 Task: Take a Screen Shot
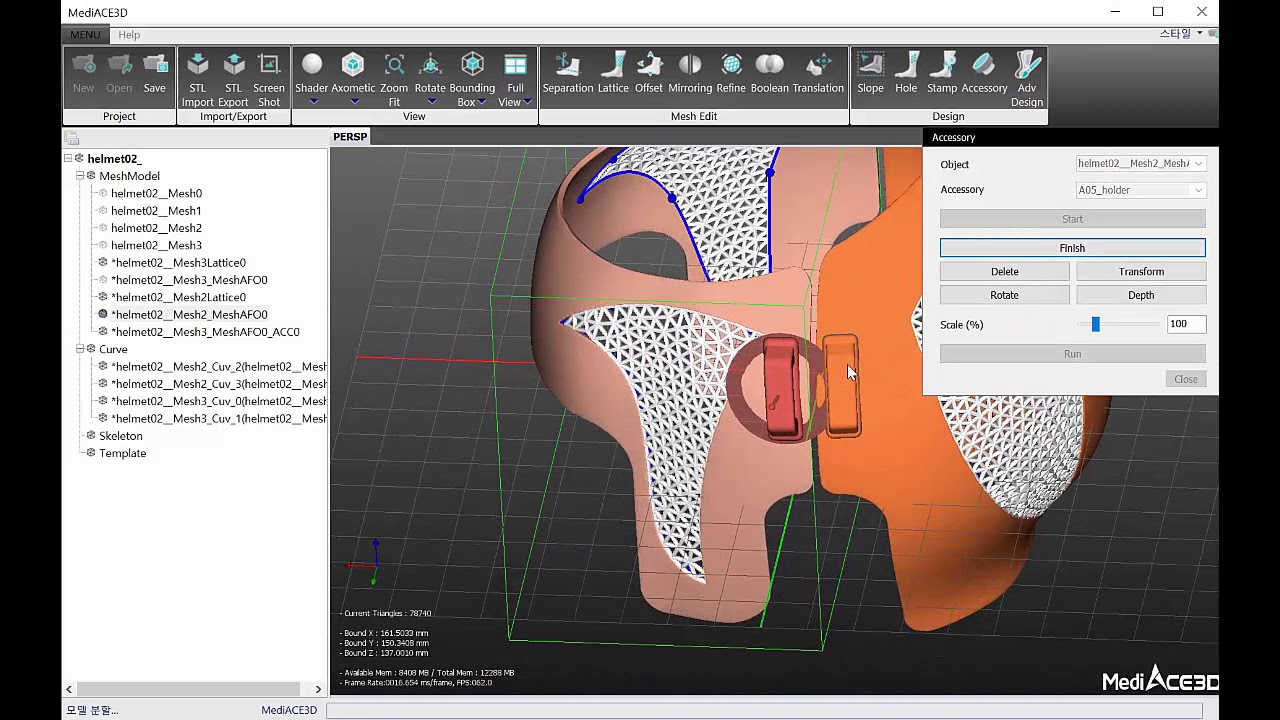coord(269,80)
